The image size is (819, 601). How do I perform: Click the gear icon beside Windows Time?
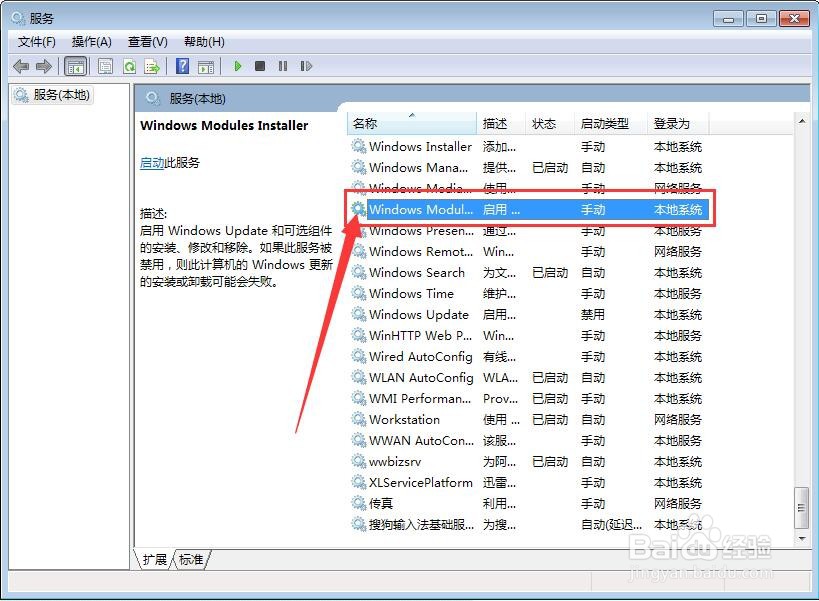[x=358, y=293]
